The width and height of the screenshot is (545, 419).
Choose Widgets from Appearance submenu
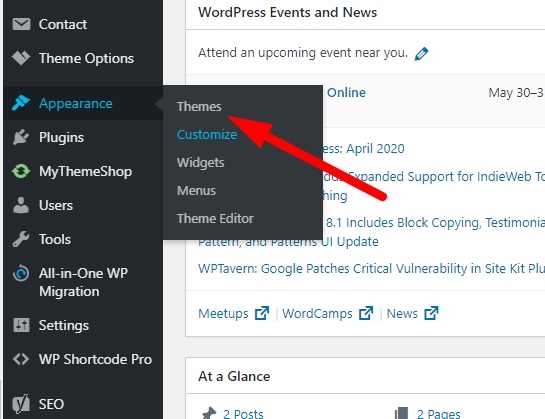(201, 163)
